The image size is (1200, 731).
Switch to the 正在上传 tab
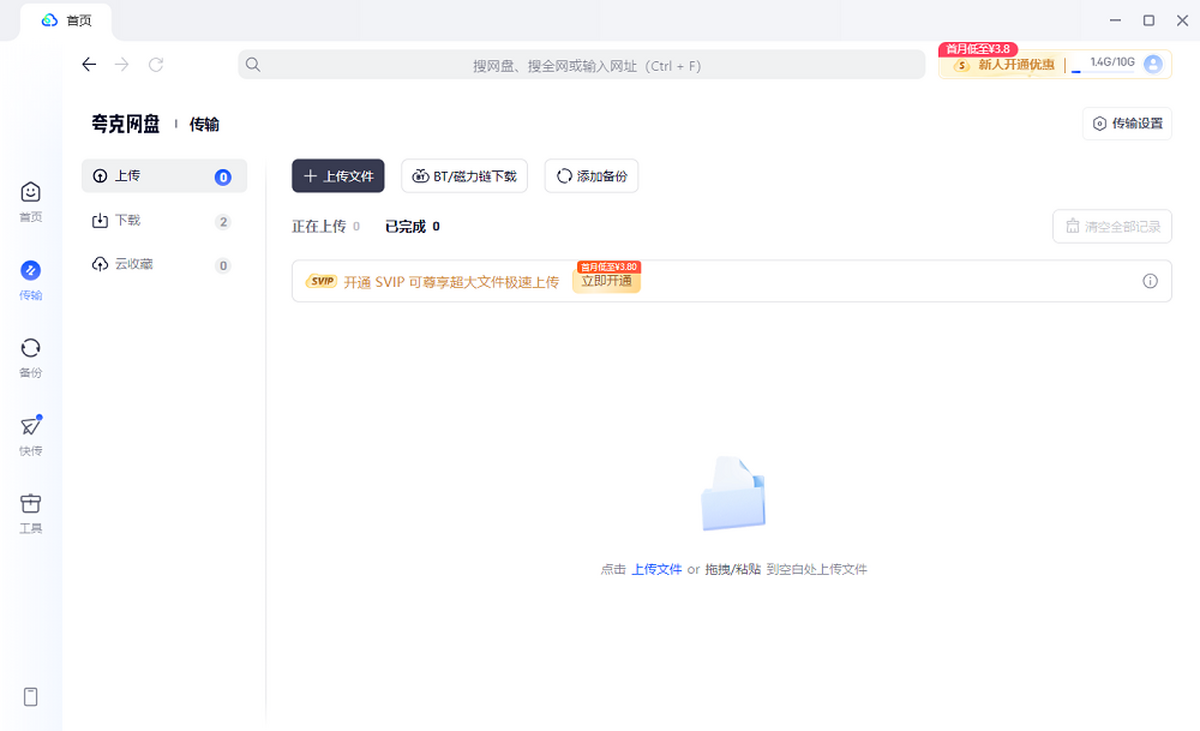[326, 227]
